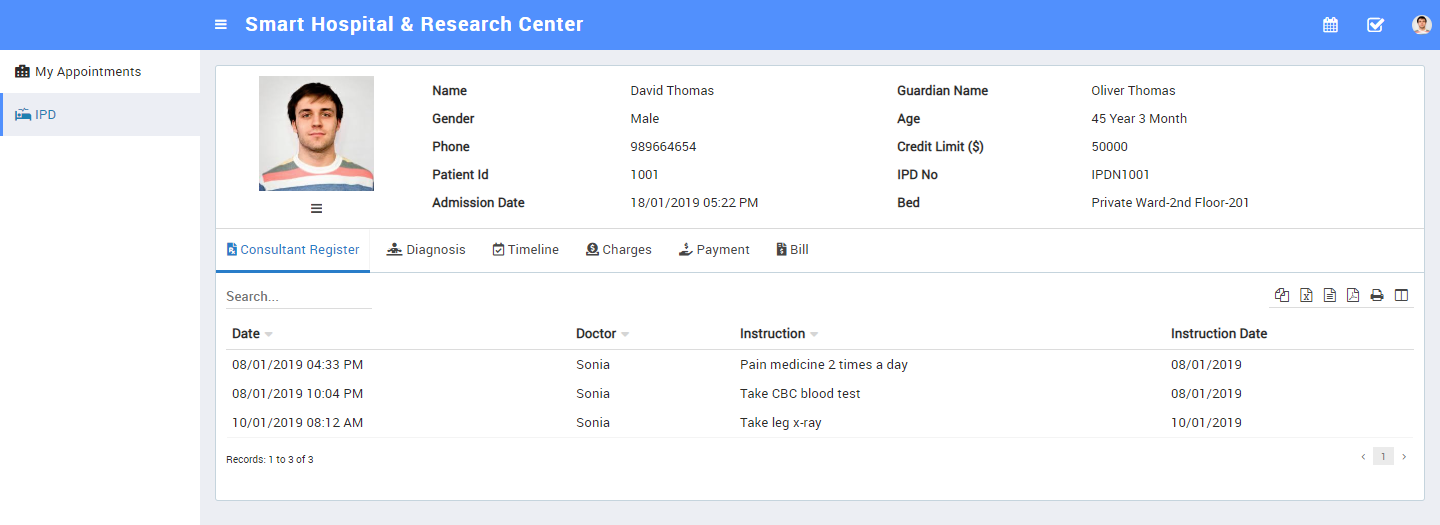Click IPD number IPDN1001
This screenshot has height=525, width=1440.
point(1120,175)
